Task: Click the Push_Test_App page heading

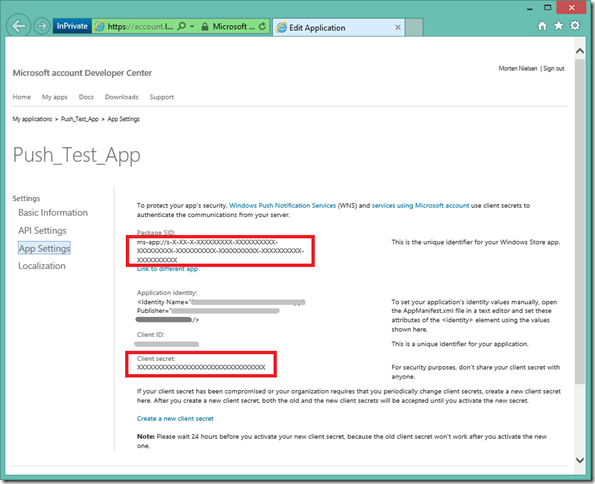Action: pos(77,155)
